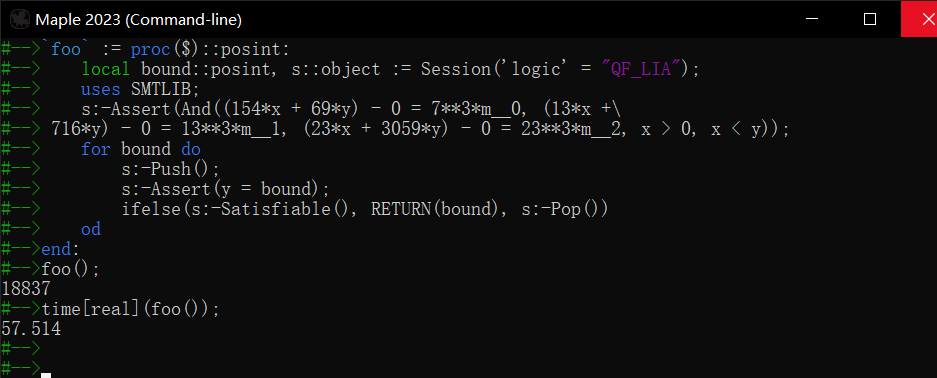Click the 'uses SMTLIB' line
Image resolution: width=937 pixels, height=378 pixels.
[x=140, y=90]
